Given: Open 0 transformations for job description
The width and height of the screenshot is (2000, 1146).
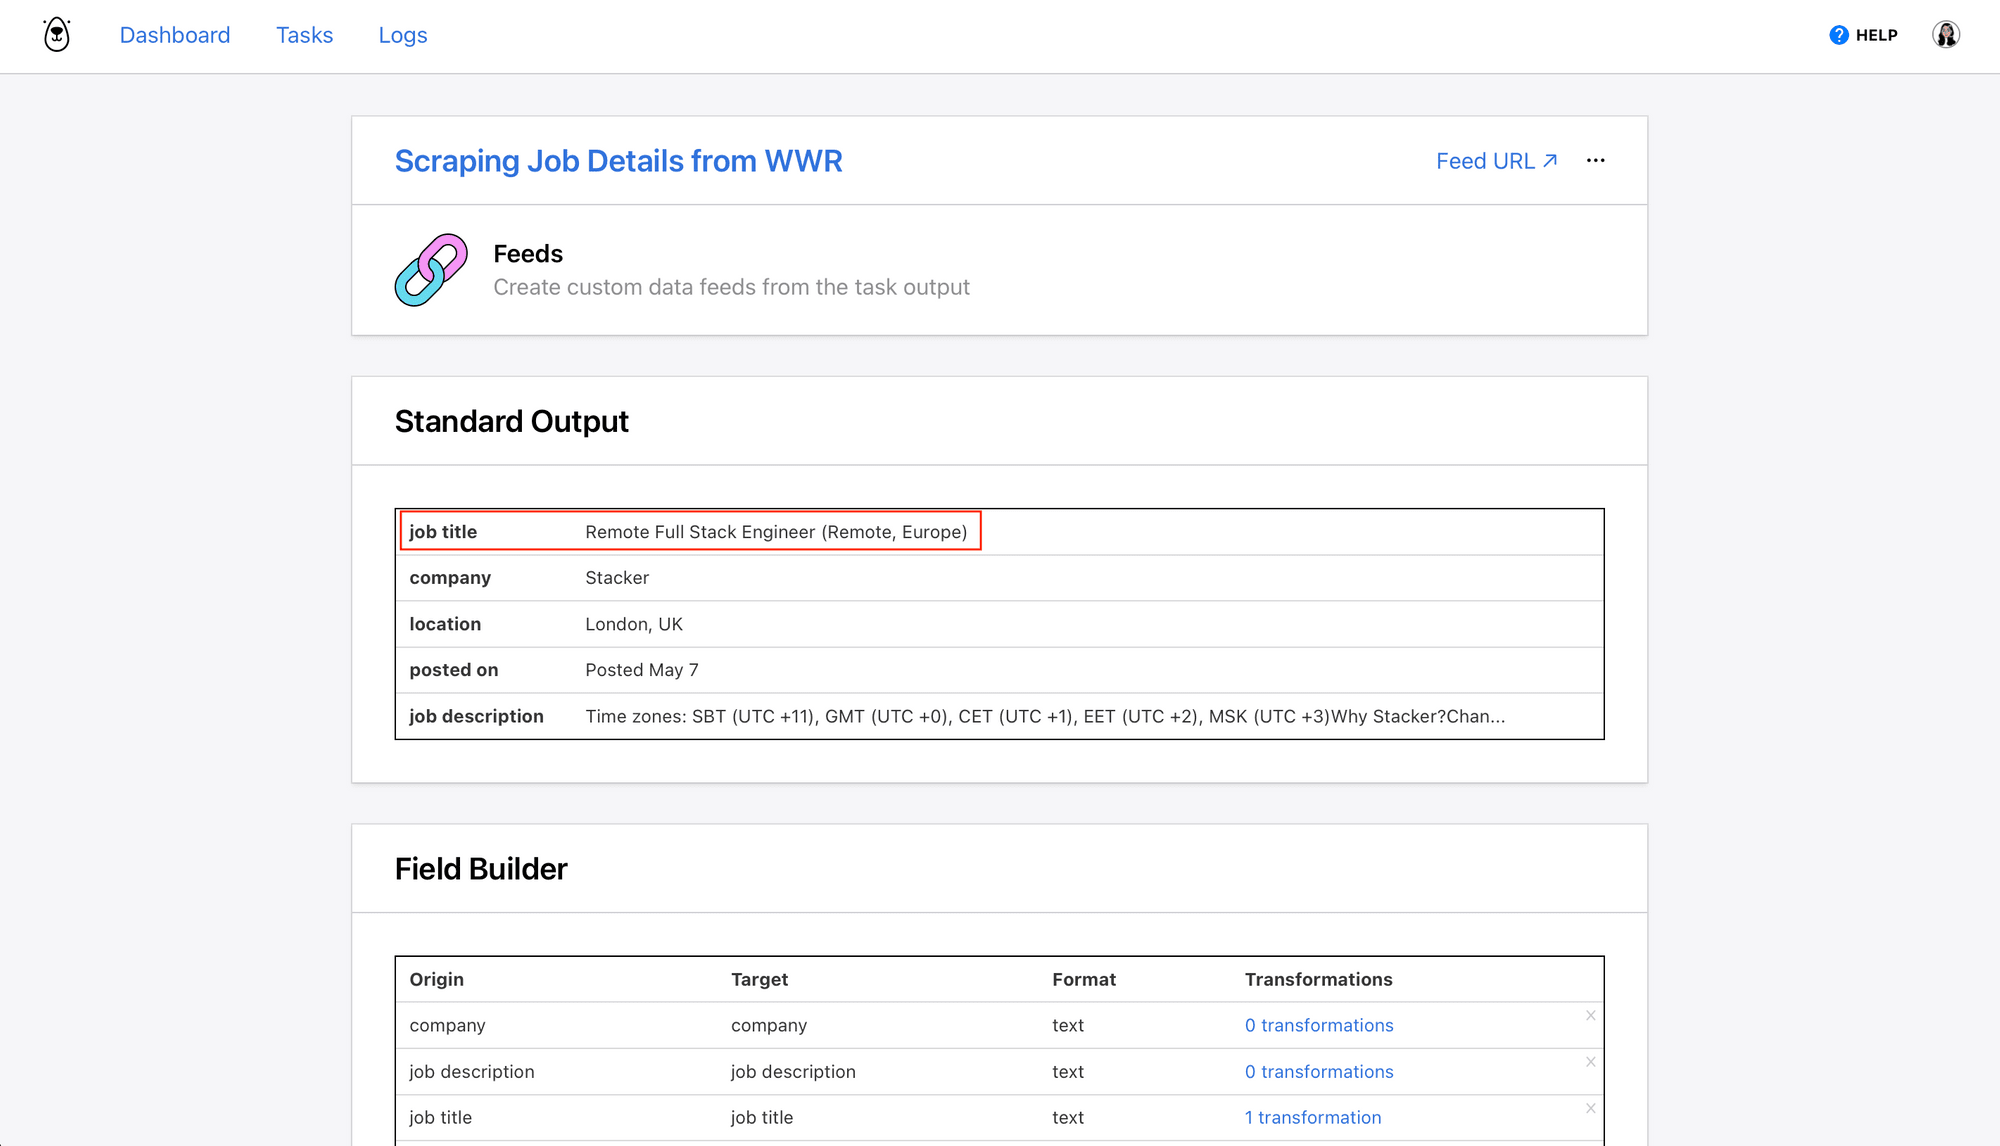Looking at the screenshot, I should click(1318, 1071).
